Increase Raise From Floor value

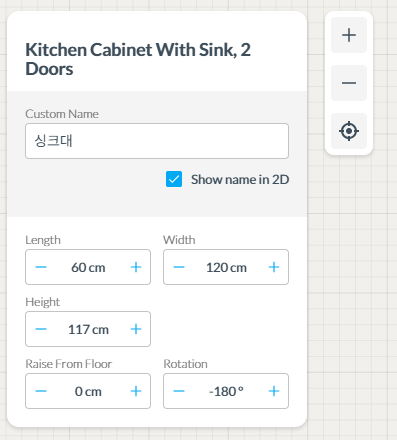pos(136,391)
